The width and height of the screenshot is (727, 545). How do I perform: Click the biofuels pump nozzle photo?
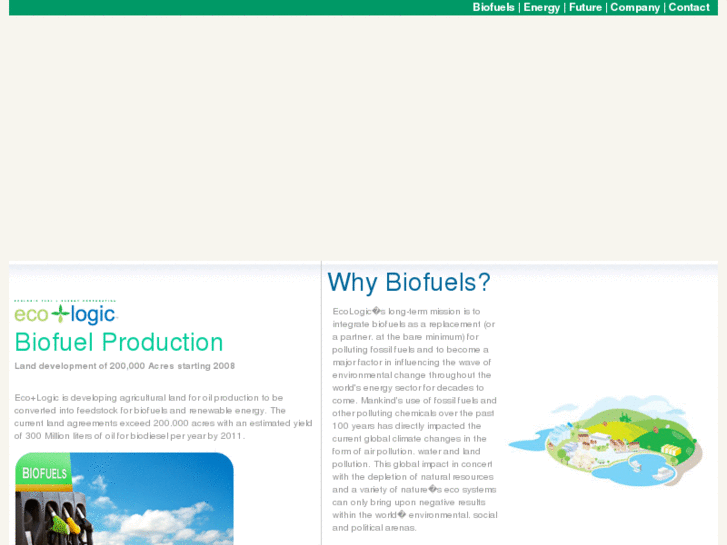point(124,499)
